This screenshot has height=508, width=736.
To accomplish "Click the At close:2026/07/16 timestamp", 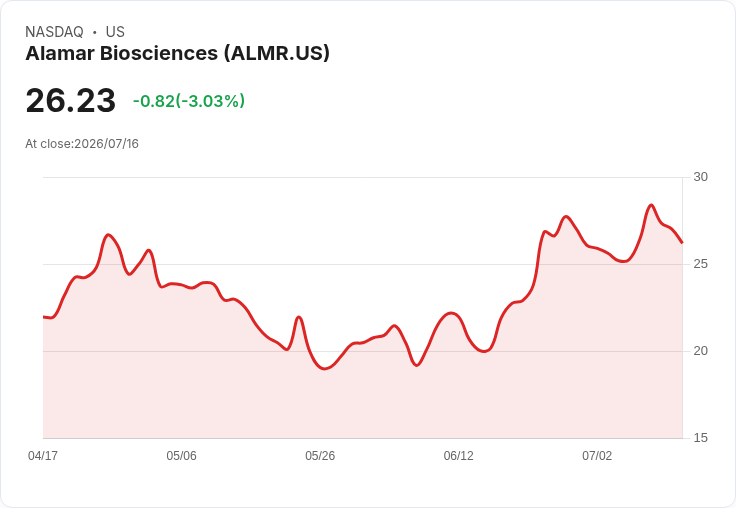I will (82, 144).
